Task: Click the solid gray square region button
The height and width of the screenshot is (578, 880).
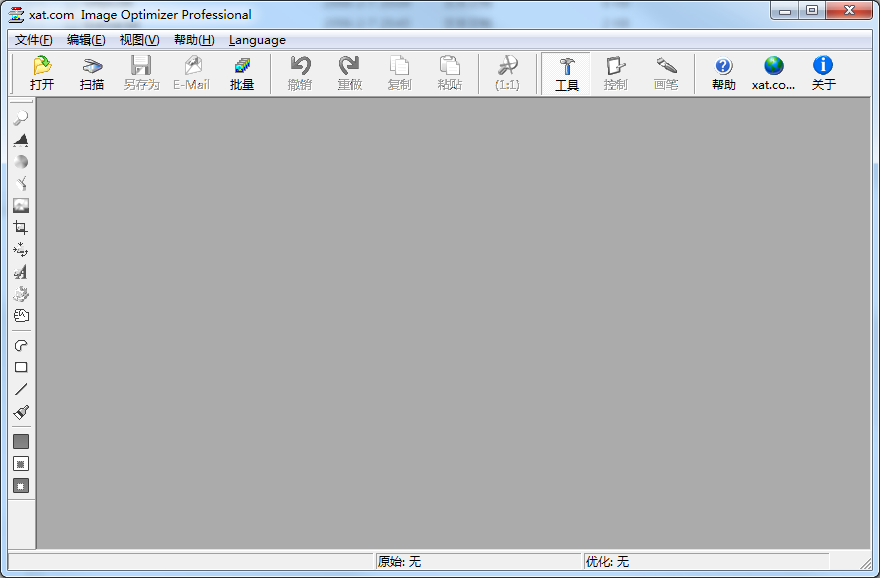Action: [x=21, y=442]
